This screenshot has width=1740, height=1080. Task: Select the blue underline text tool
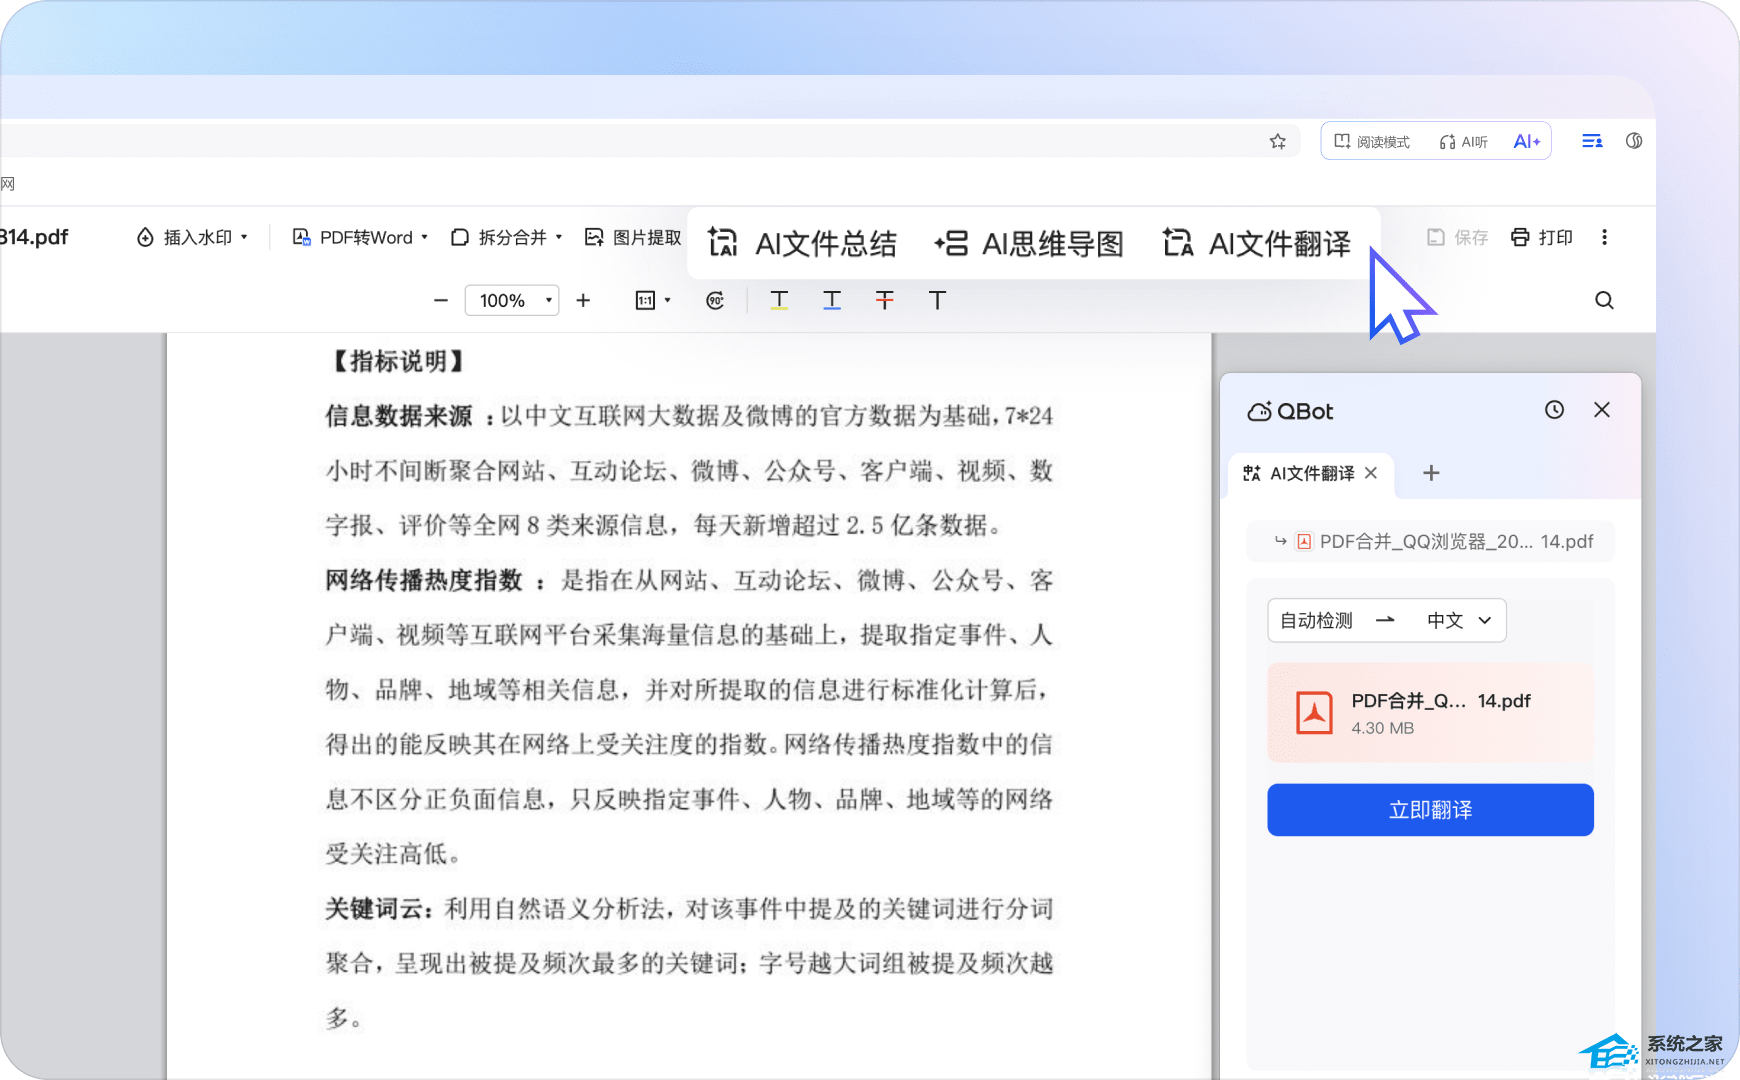[x=832, y=300]
